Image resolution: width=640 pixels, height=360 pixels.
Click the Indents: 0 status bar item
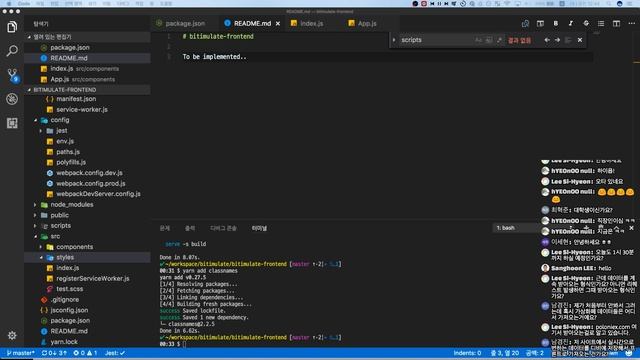click(x=467, y=353)
